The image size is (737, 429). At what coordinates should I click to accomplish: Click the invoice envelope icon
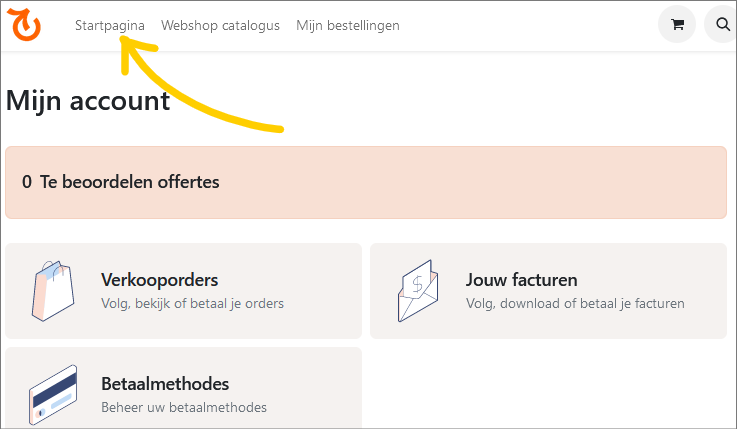[417, 290]
